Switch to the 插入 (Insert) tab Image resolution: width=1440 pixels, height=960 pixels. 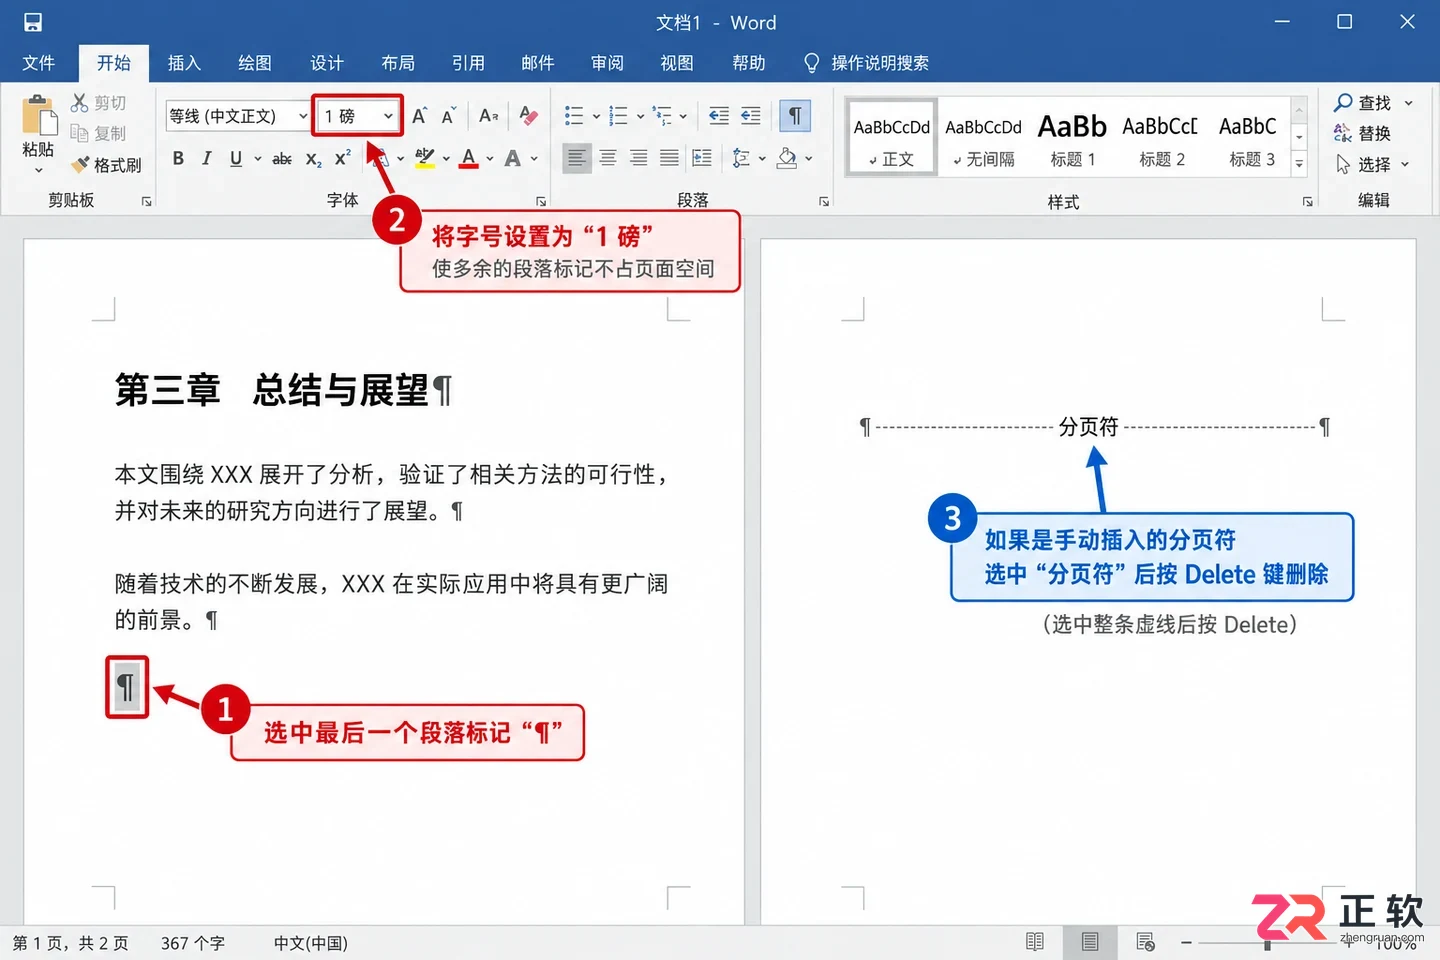tap(184, 63)
